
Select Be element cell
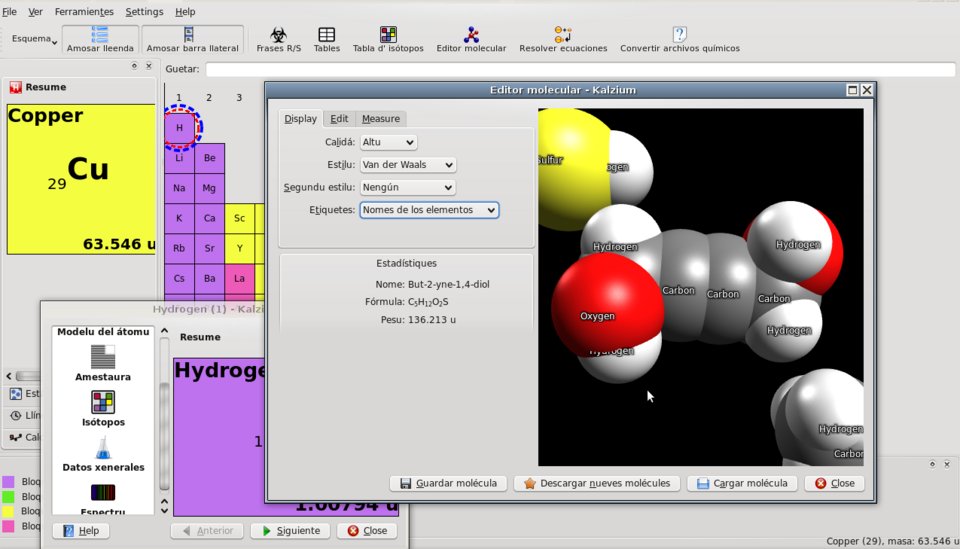coord(209,158)
